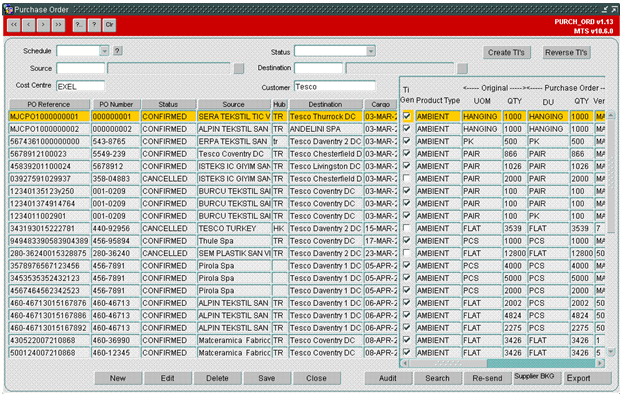
Task: Click the '?..' query toolbar button
Action: 79,25
